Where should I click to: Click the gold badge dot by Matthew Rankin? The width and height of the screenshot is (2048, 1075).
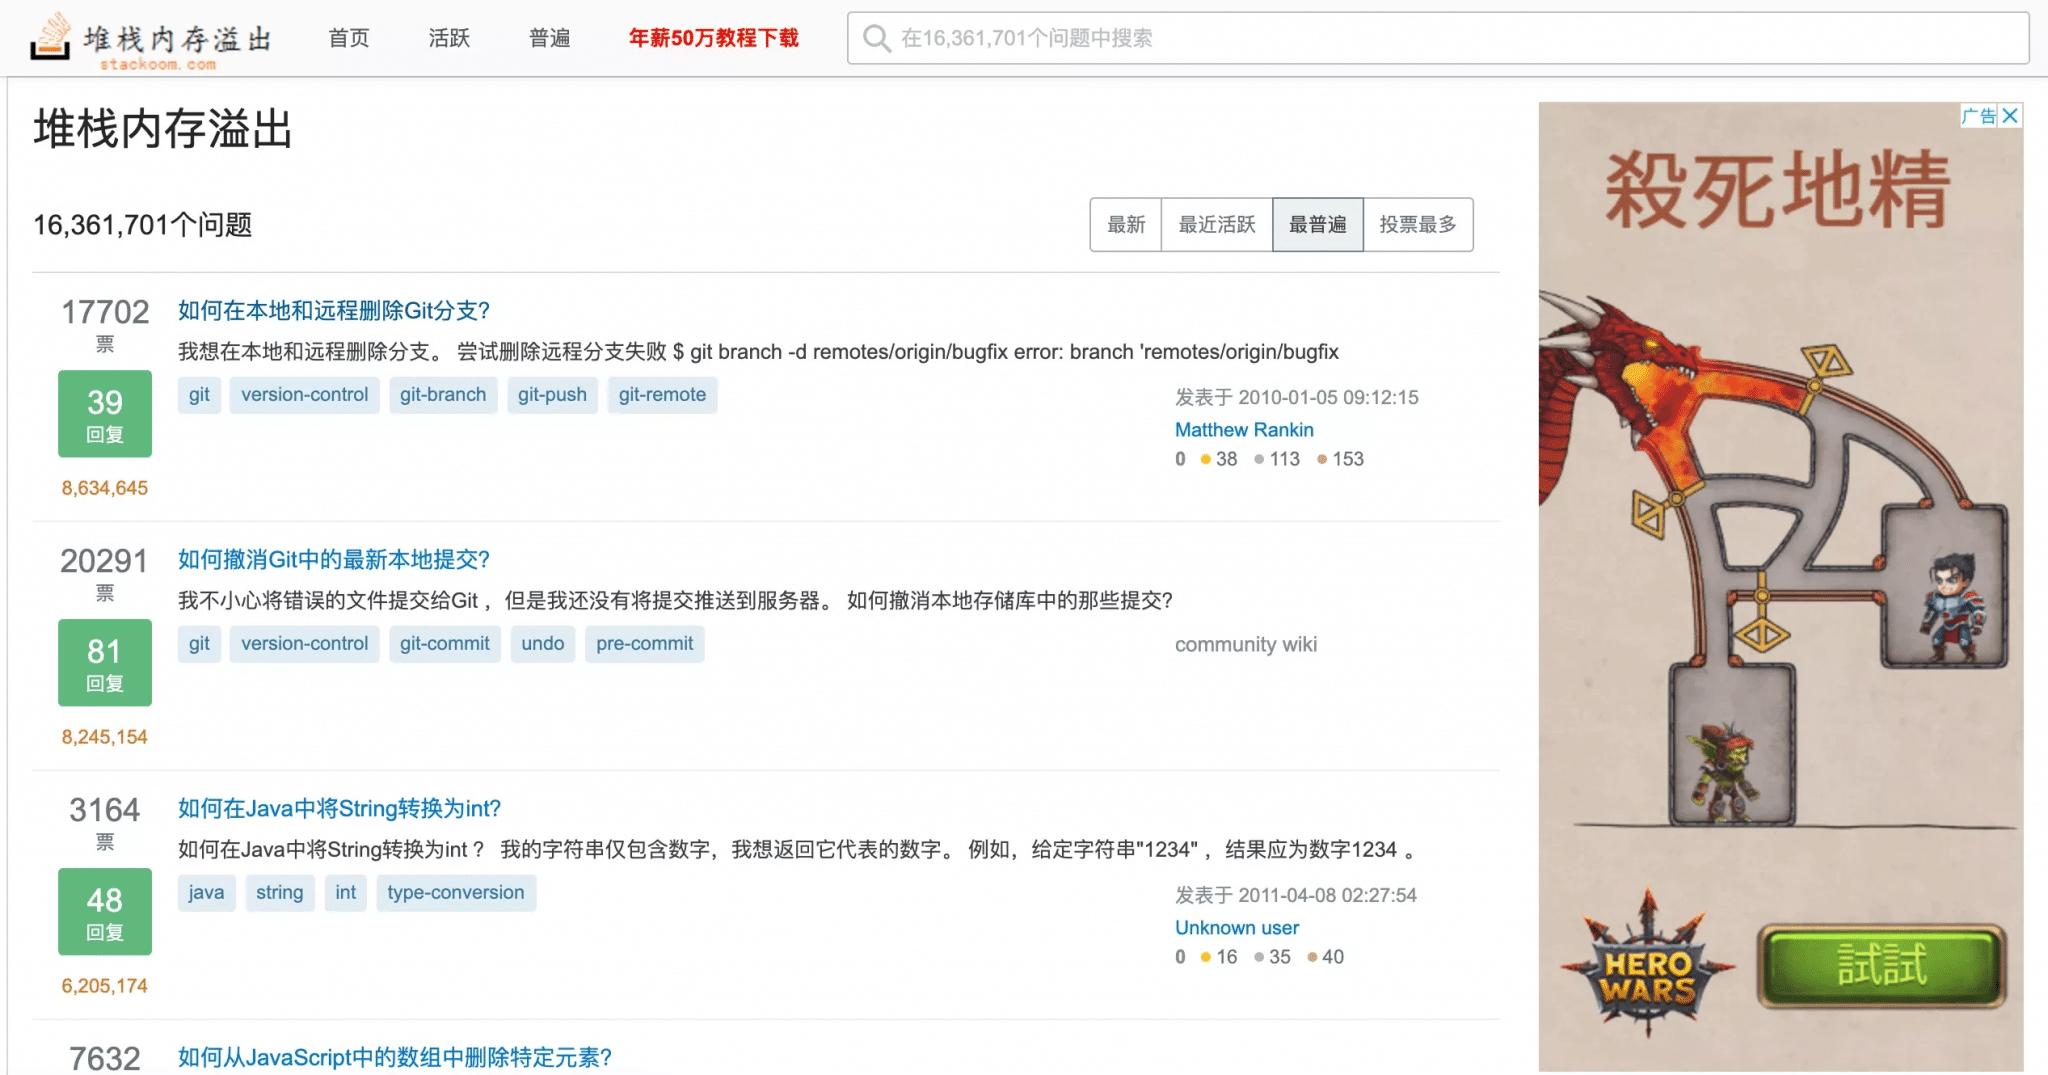pos(1207,459)
